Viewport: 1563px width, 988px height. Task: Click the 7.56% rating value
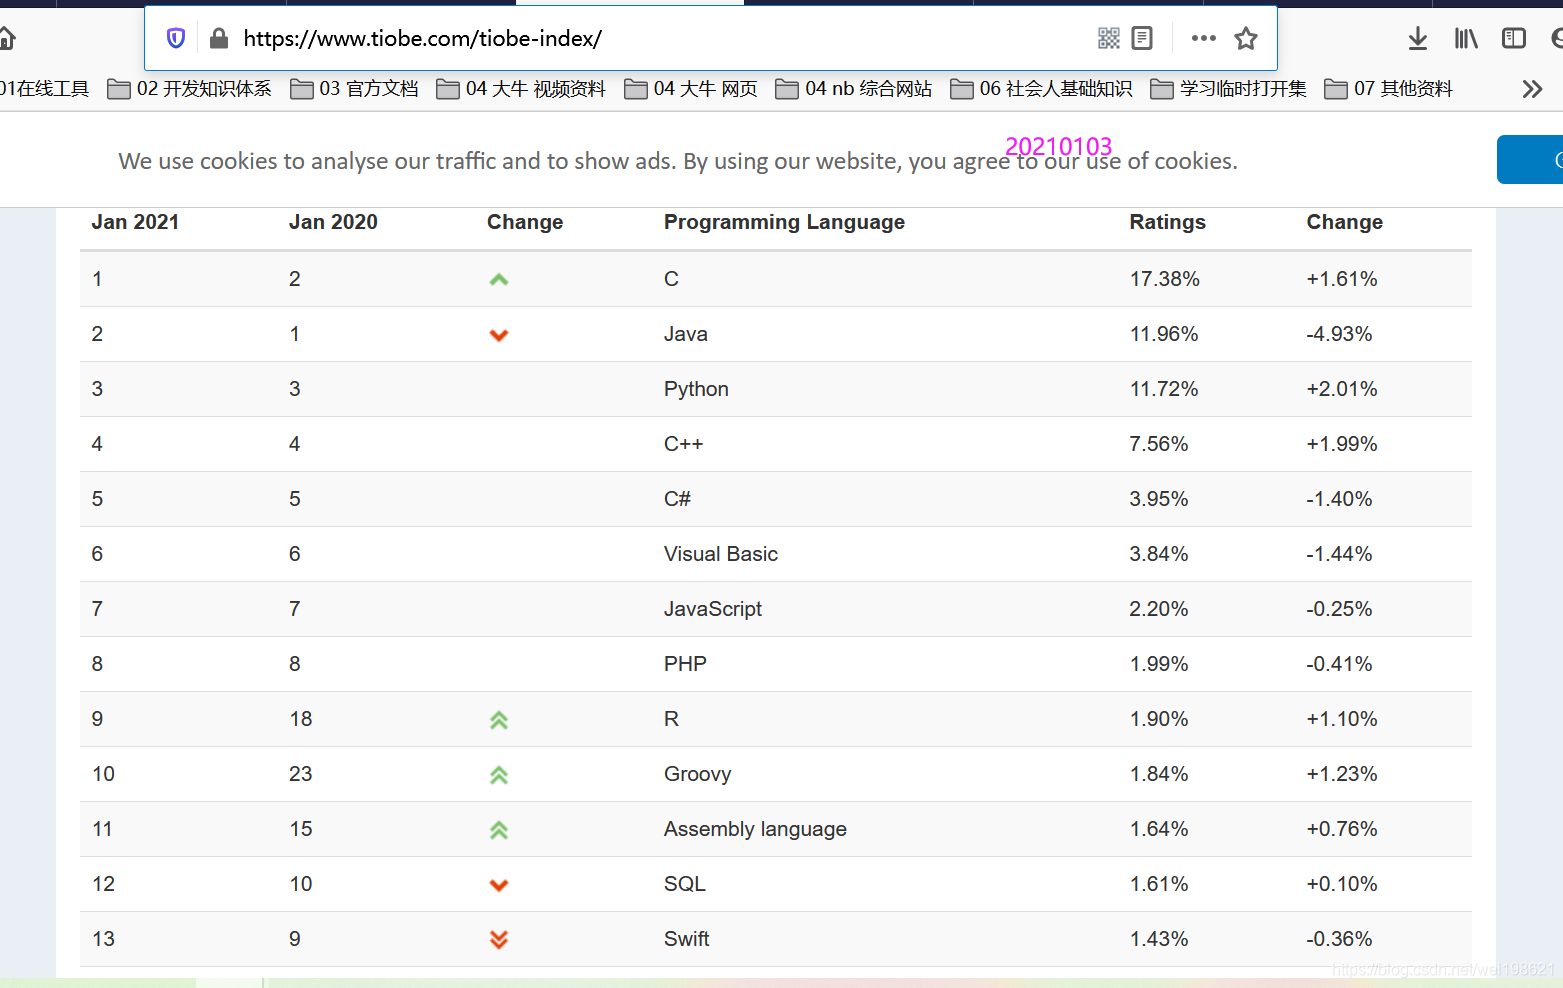click(x=1158, y=444)
